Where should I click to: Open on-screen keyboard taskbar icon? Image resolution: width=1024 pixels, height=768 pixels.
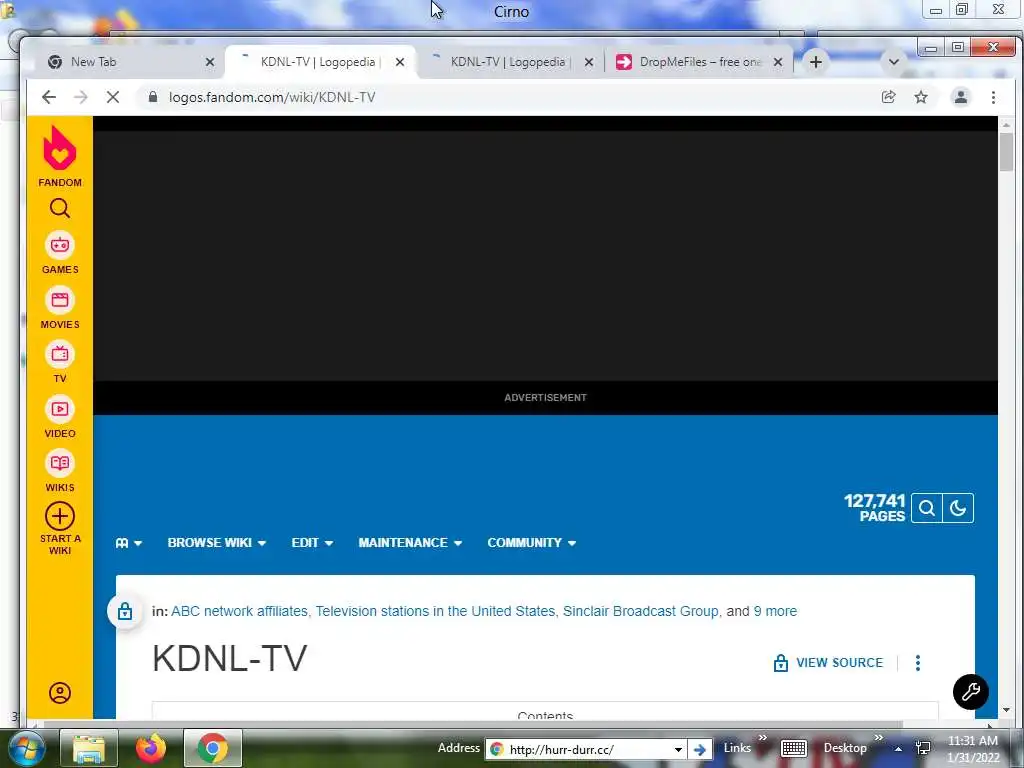pyautogui.click(x=794, y=748)
